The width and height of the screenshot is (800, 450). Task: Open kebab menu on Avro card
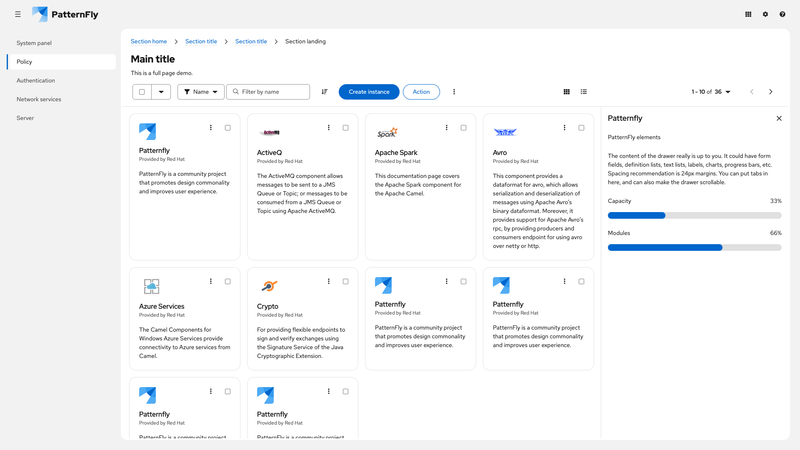pyautogui.click(x=564, y=128)
